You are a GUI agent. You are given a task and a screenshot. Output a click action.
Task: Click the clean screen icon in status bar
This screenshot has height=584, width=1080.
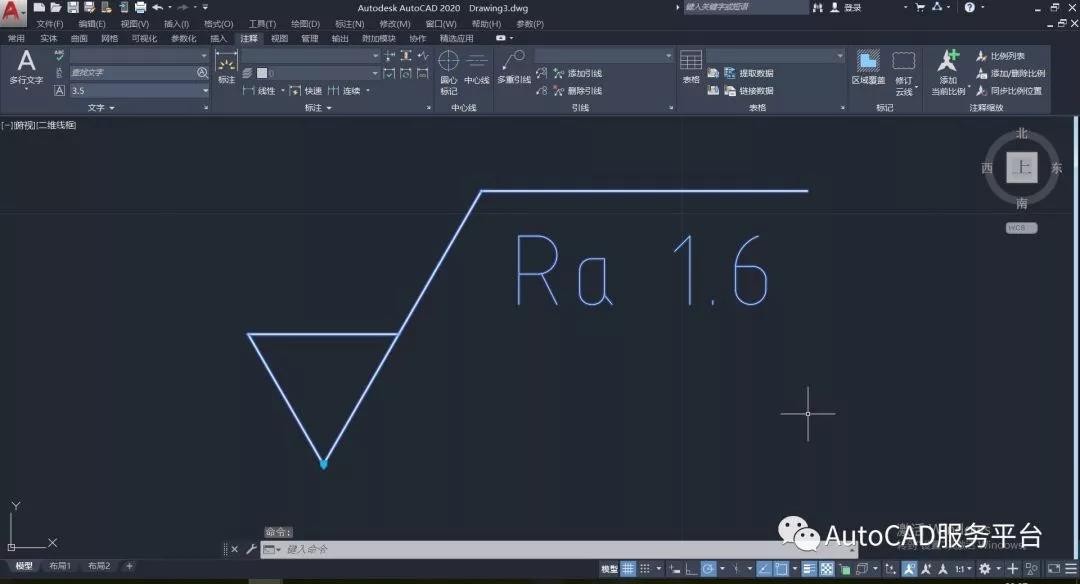click(1054, 568)
